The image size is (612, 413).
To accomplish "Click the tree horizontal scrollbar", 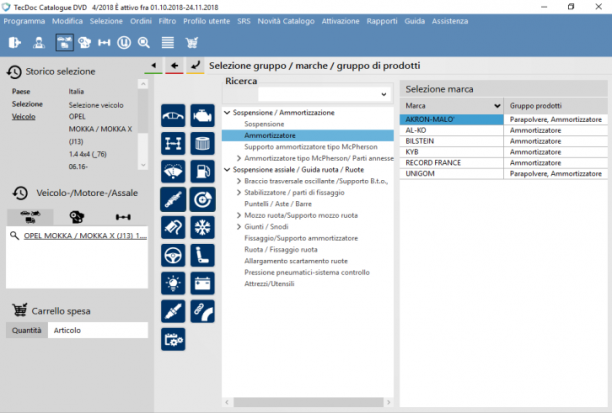I will pos(308,402).
